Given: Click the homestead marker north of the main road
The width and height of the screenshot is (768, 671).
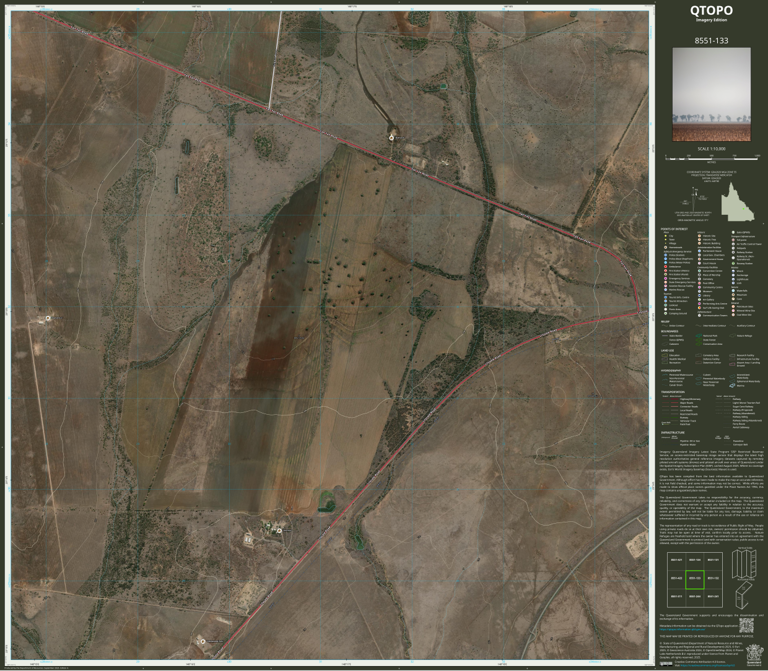Looking at the screenshot, I should (x=391, y=138).
